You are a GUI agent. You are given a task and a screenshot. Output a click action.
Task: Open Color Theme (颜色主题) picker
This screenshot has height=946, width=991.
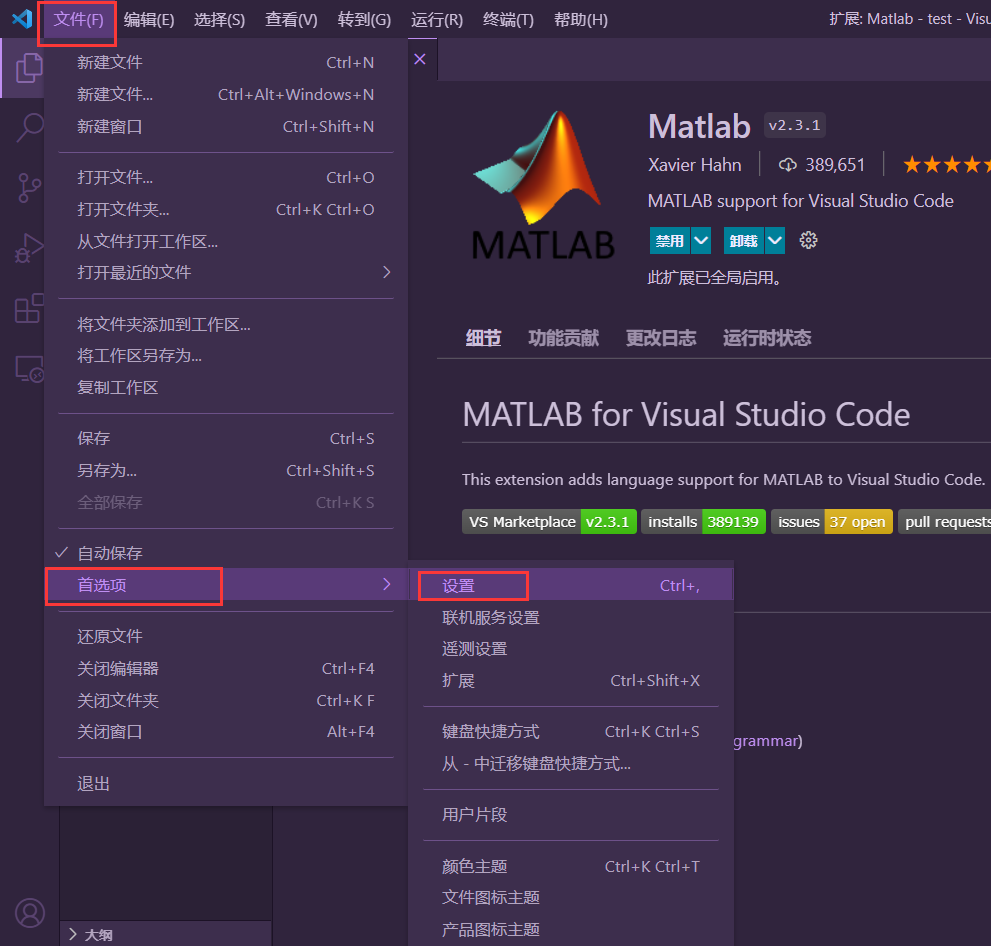572,866
